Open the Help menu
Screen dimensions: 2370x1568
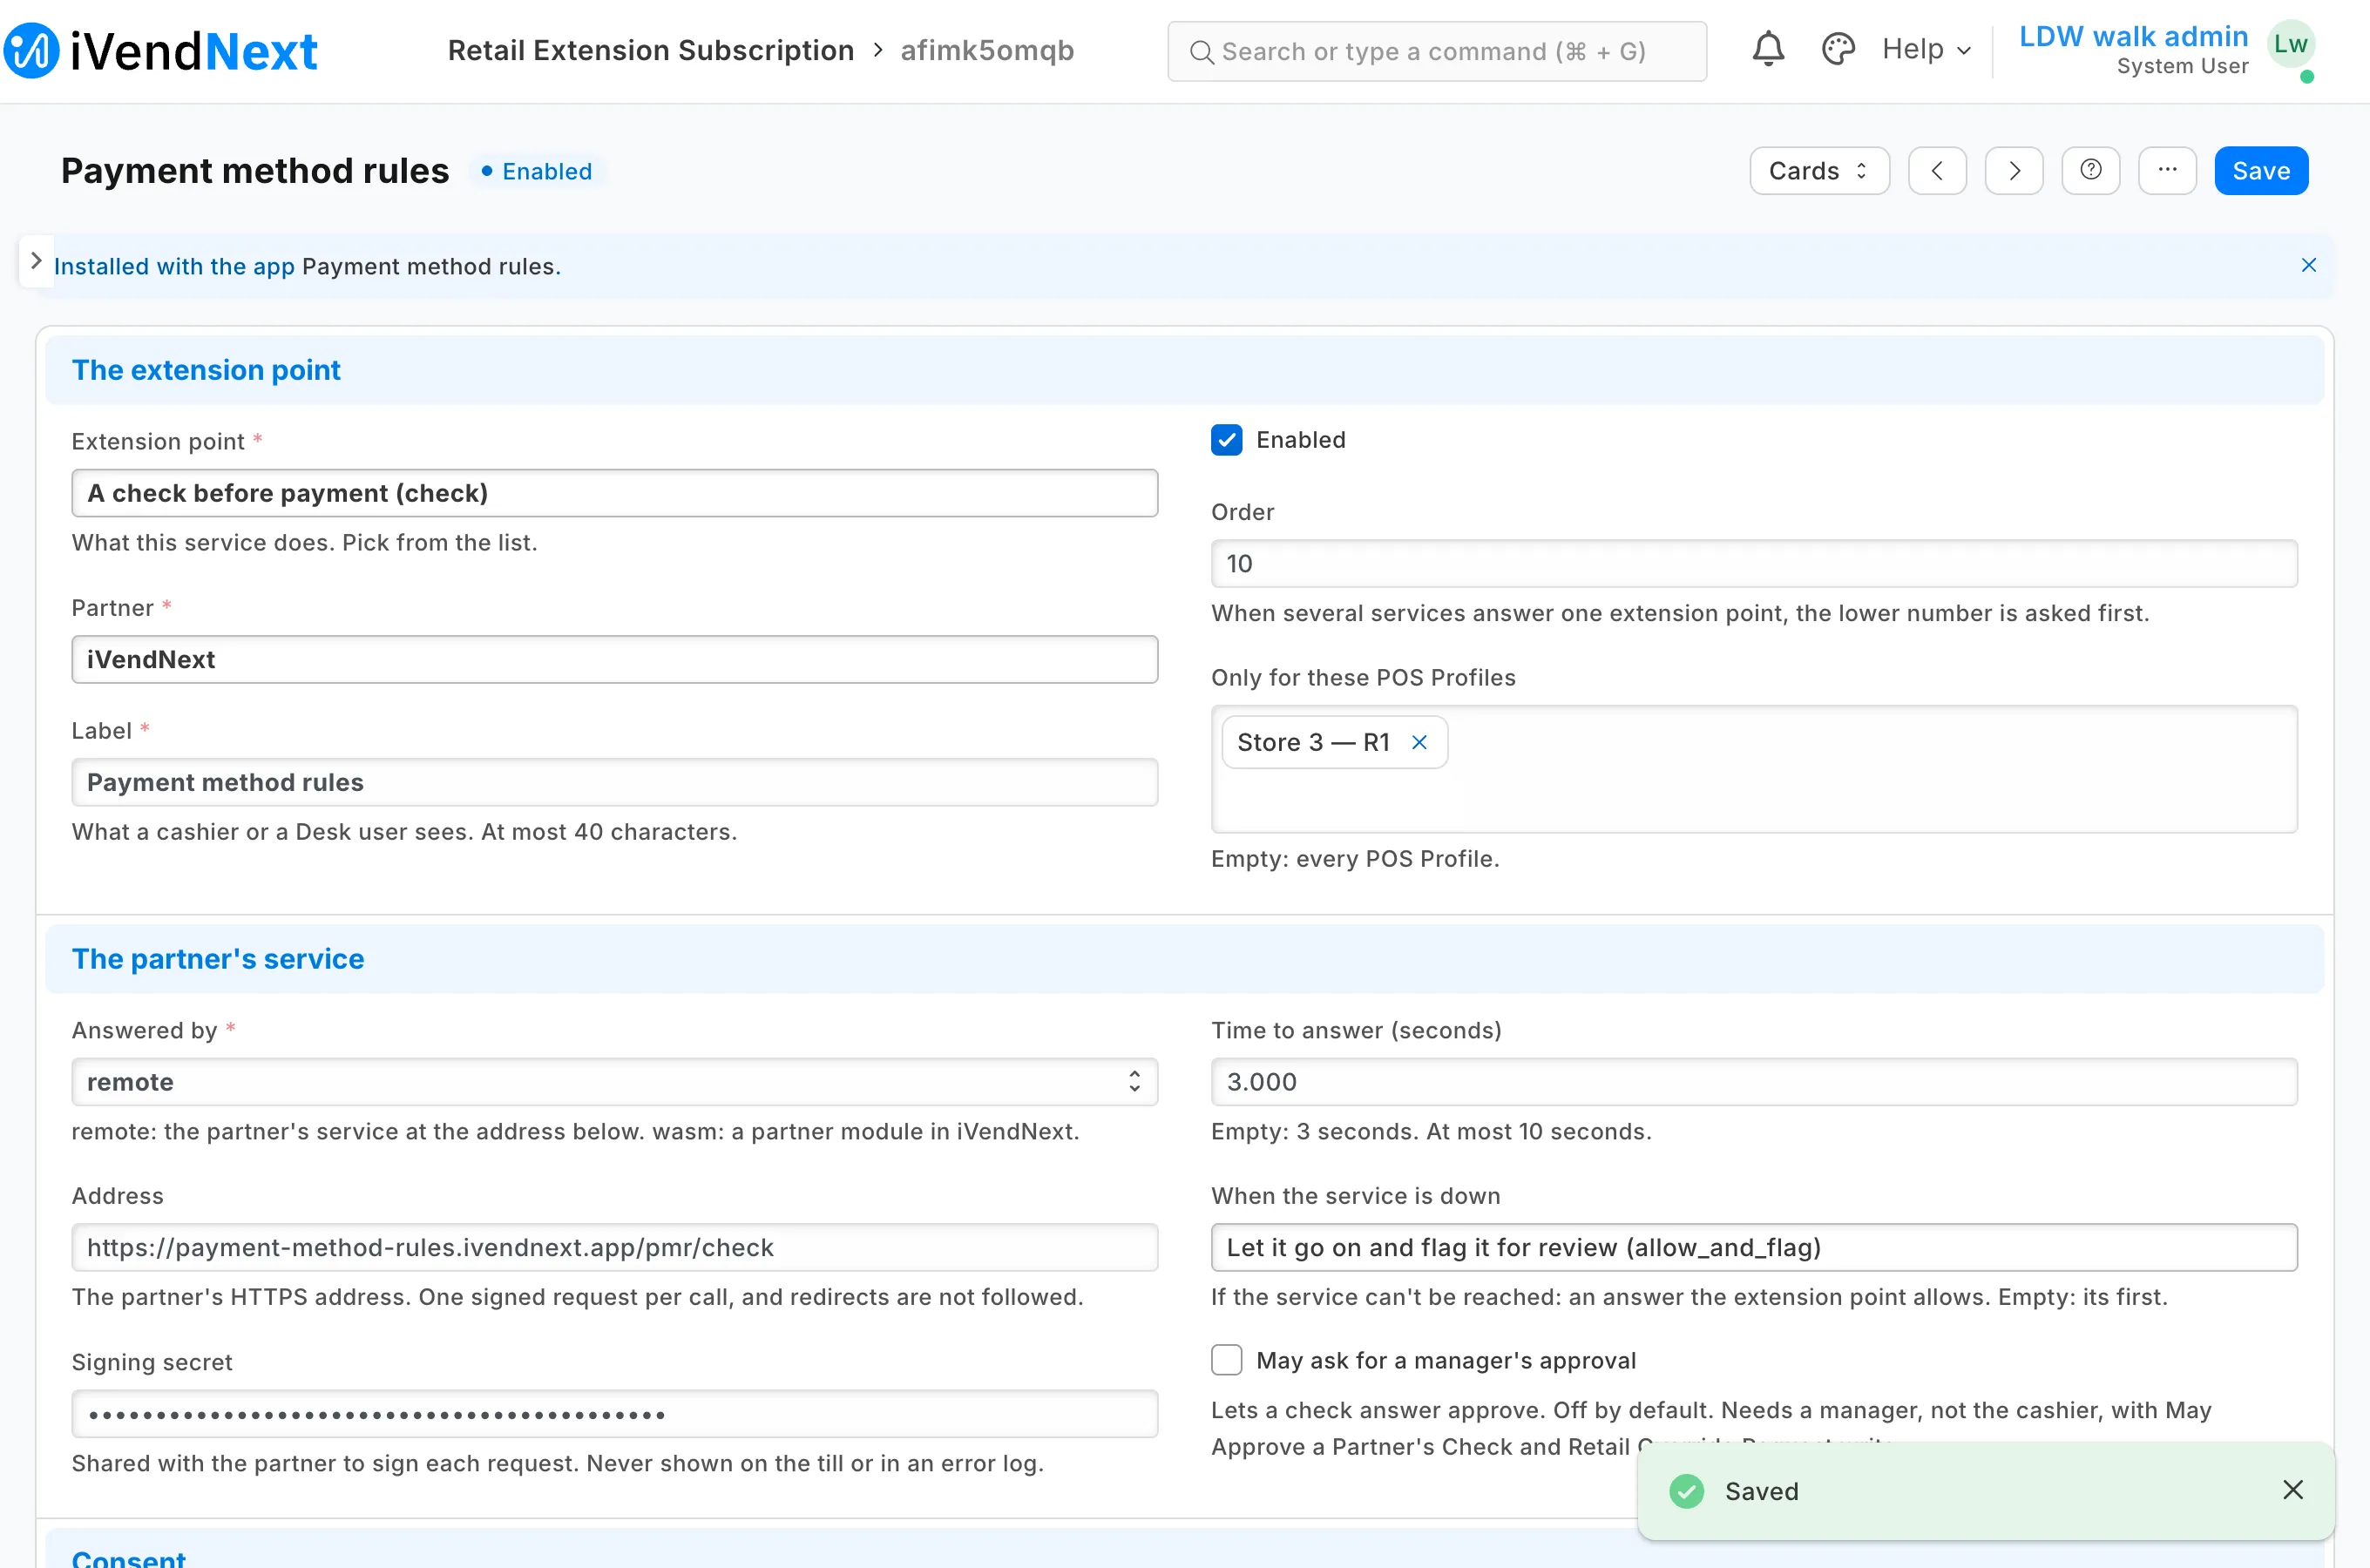click(1926, 49)
